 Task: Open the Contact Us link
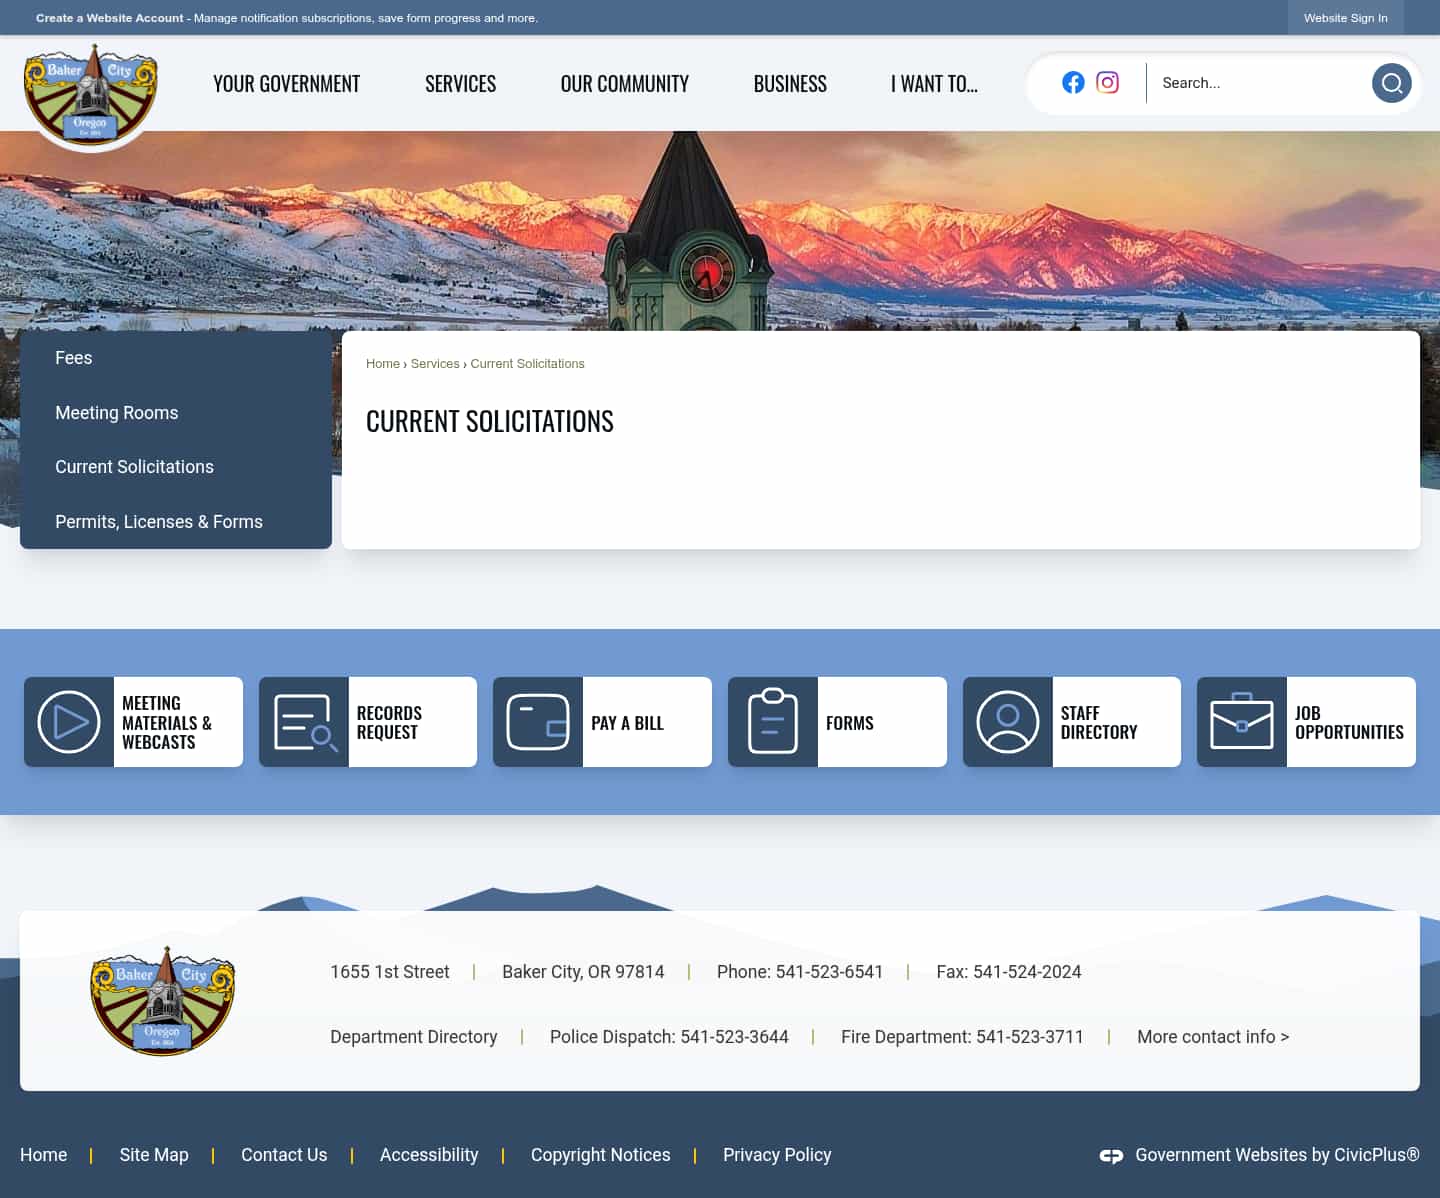(284, 1155)
